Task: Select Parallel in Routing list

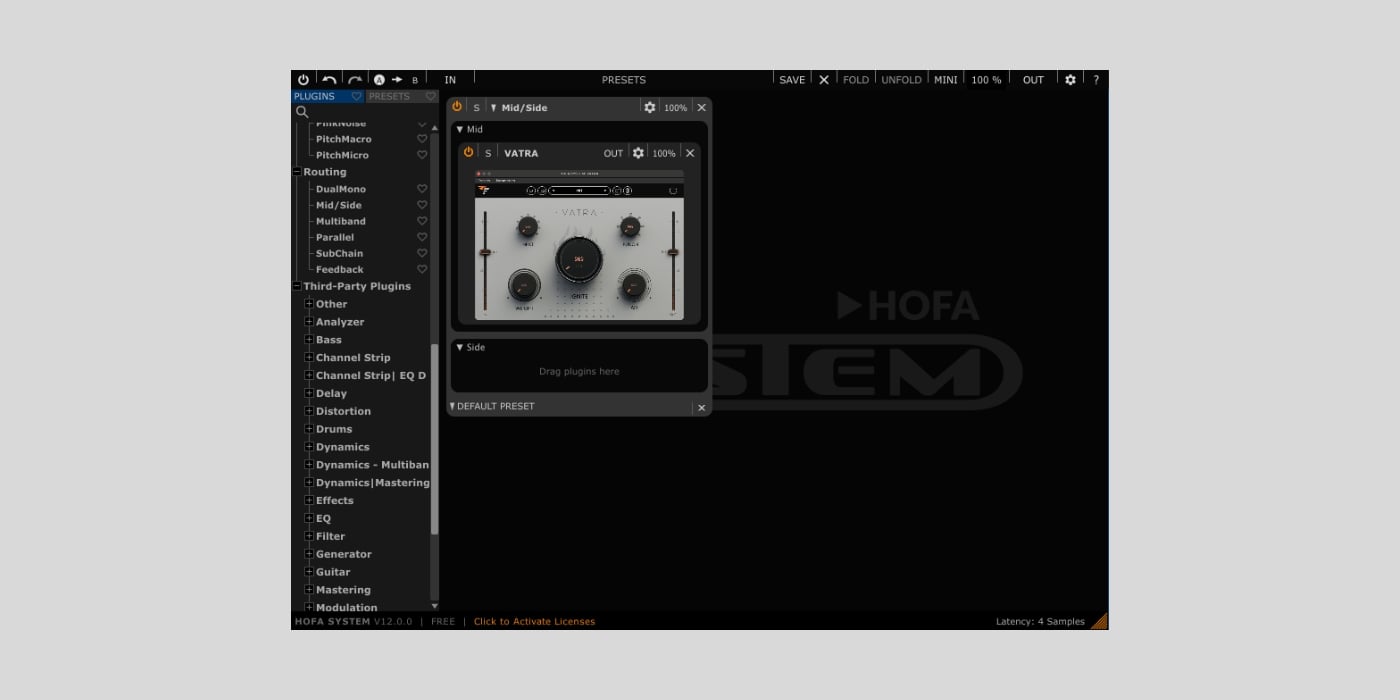Action: click(335, 237)
